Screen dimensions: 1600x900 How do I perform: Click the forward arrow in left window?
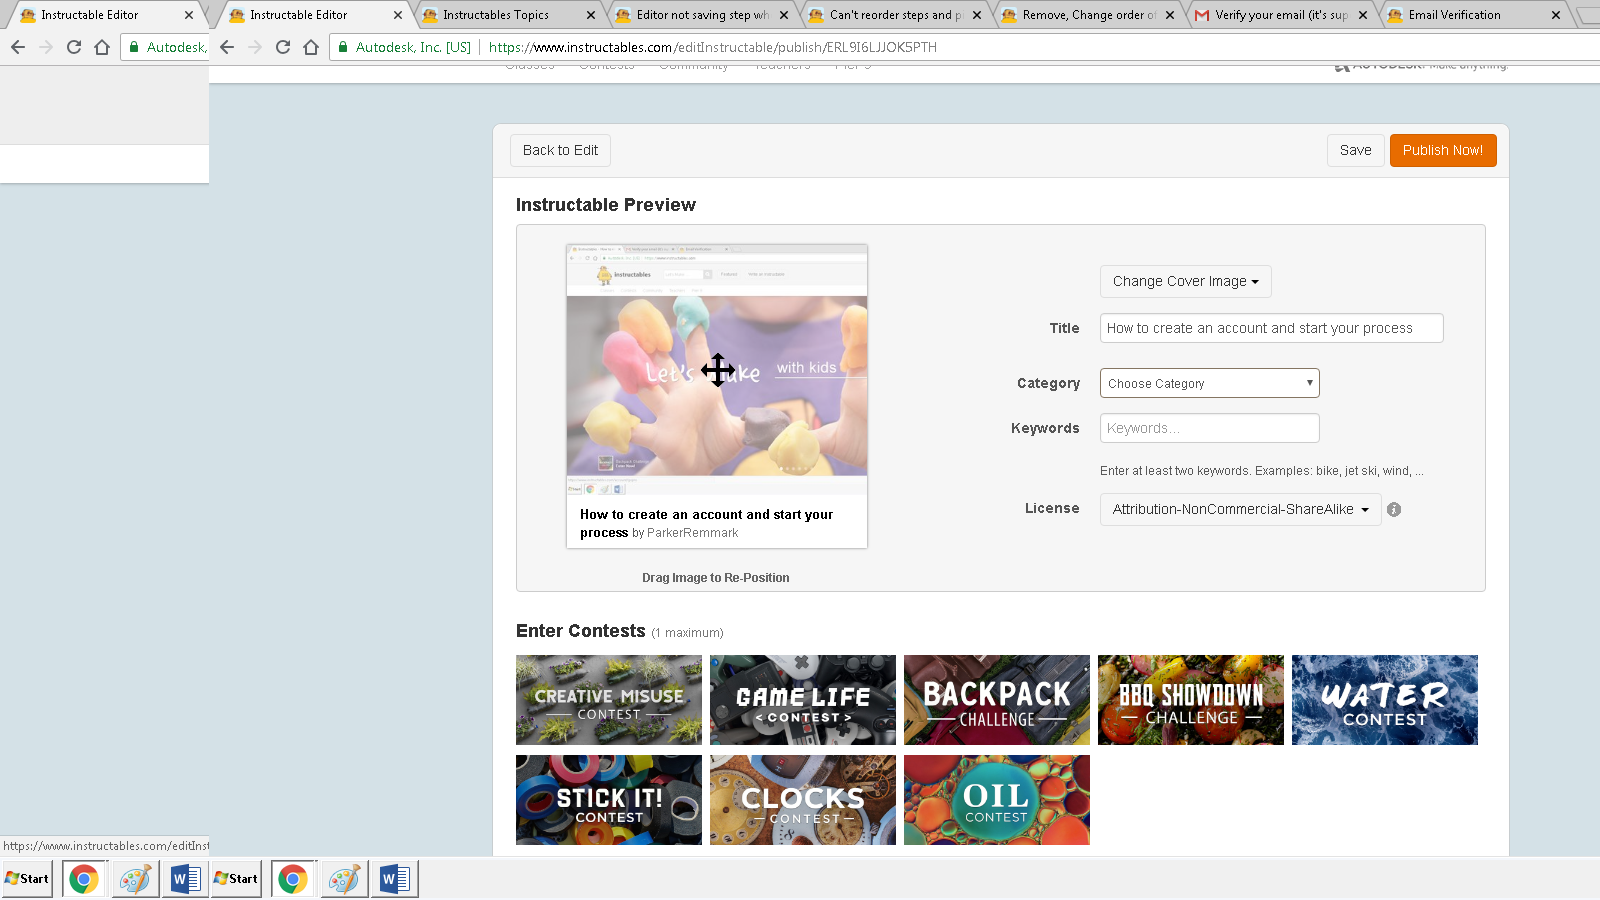(46, 47)
